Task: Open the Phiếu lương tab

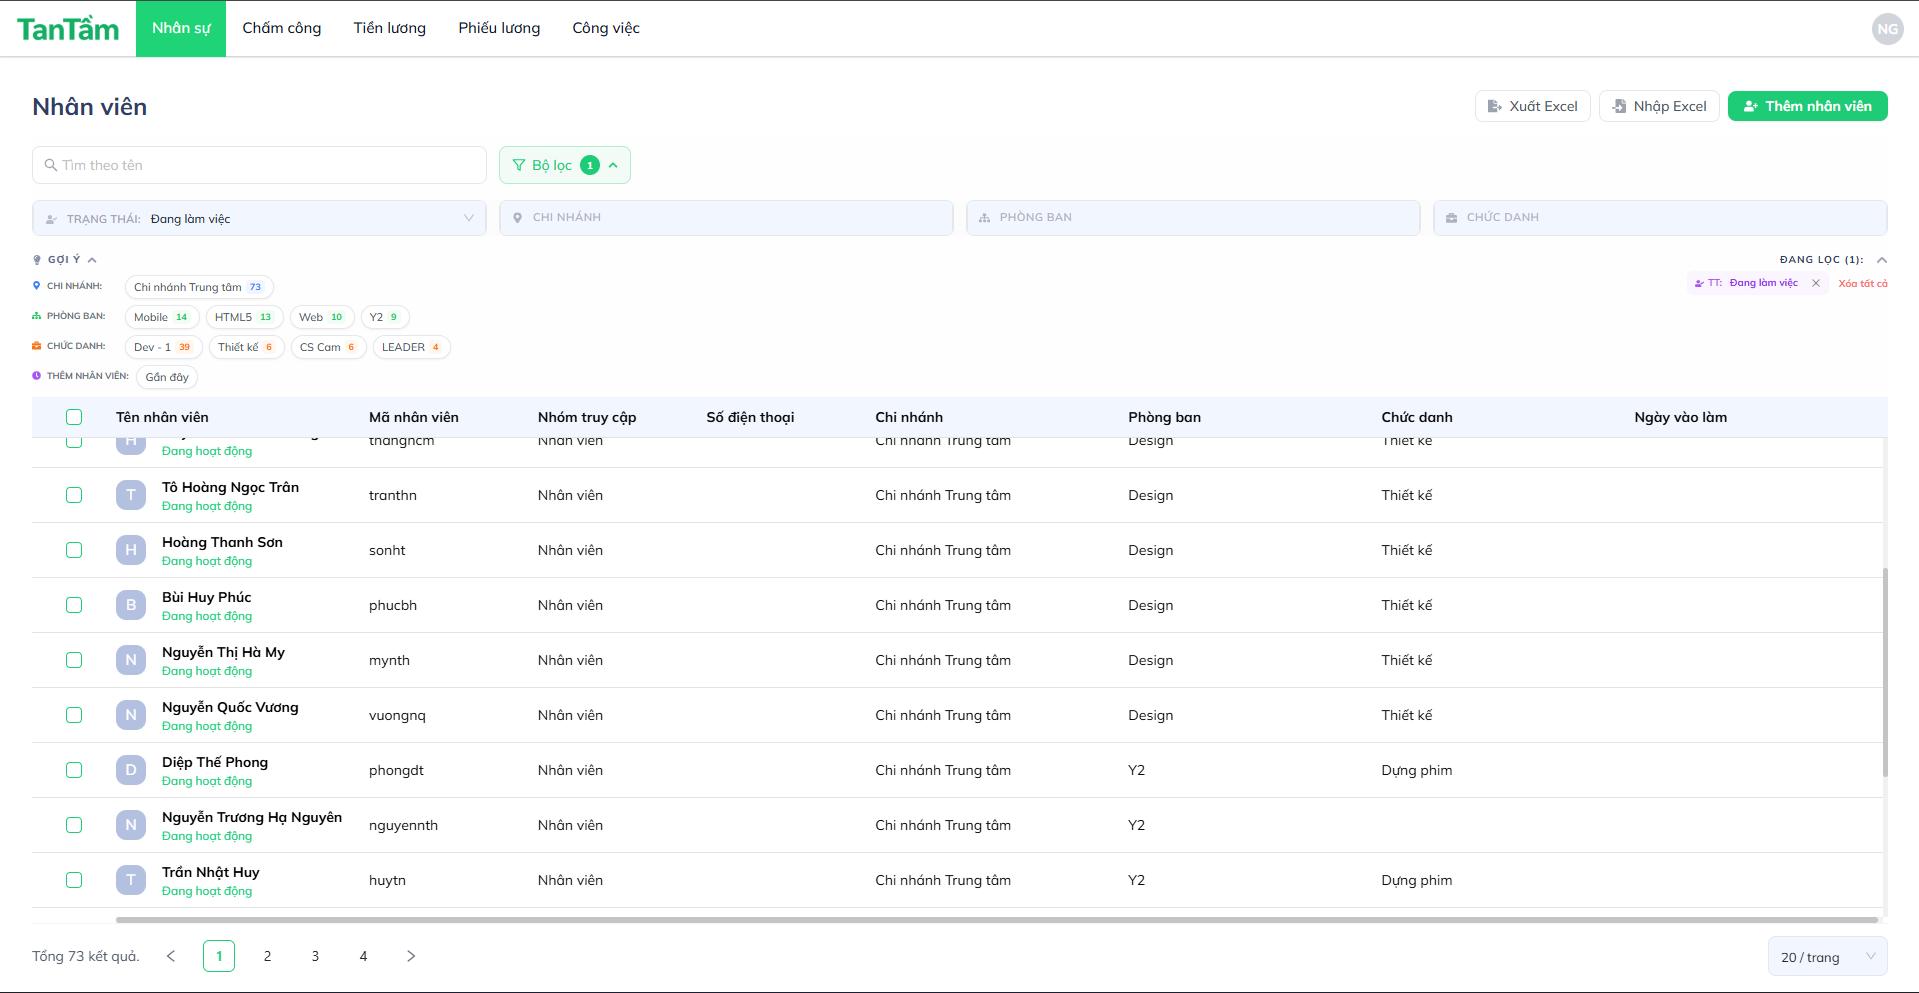Action: click(499, 28)
